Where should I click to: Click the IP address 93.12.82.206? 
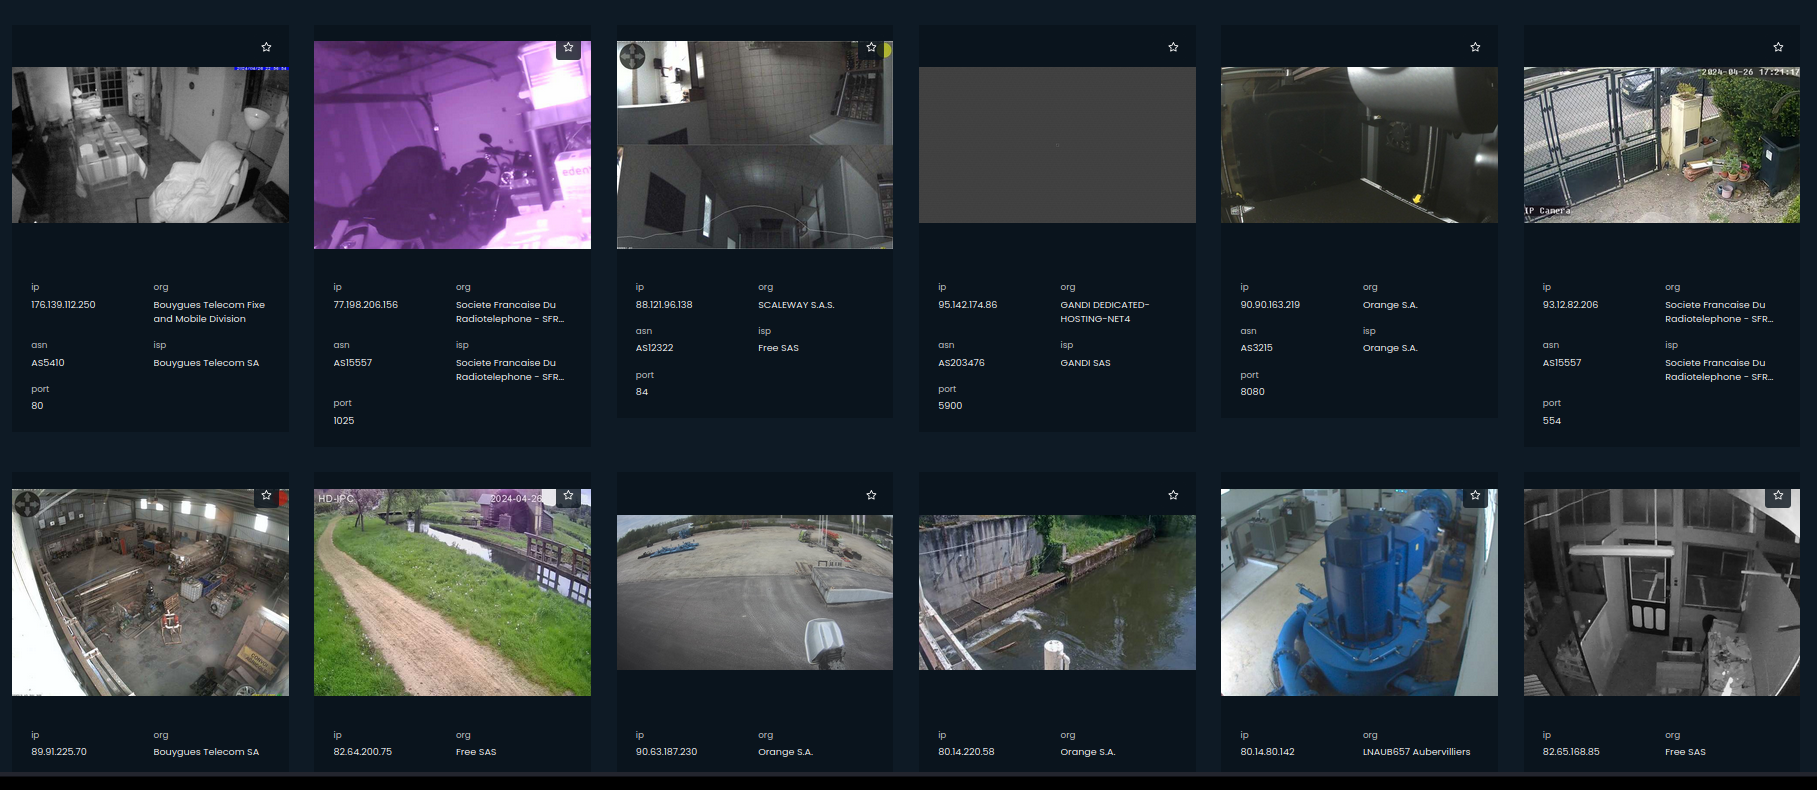(x=1570, y=305)
